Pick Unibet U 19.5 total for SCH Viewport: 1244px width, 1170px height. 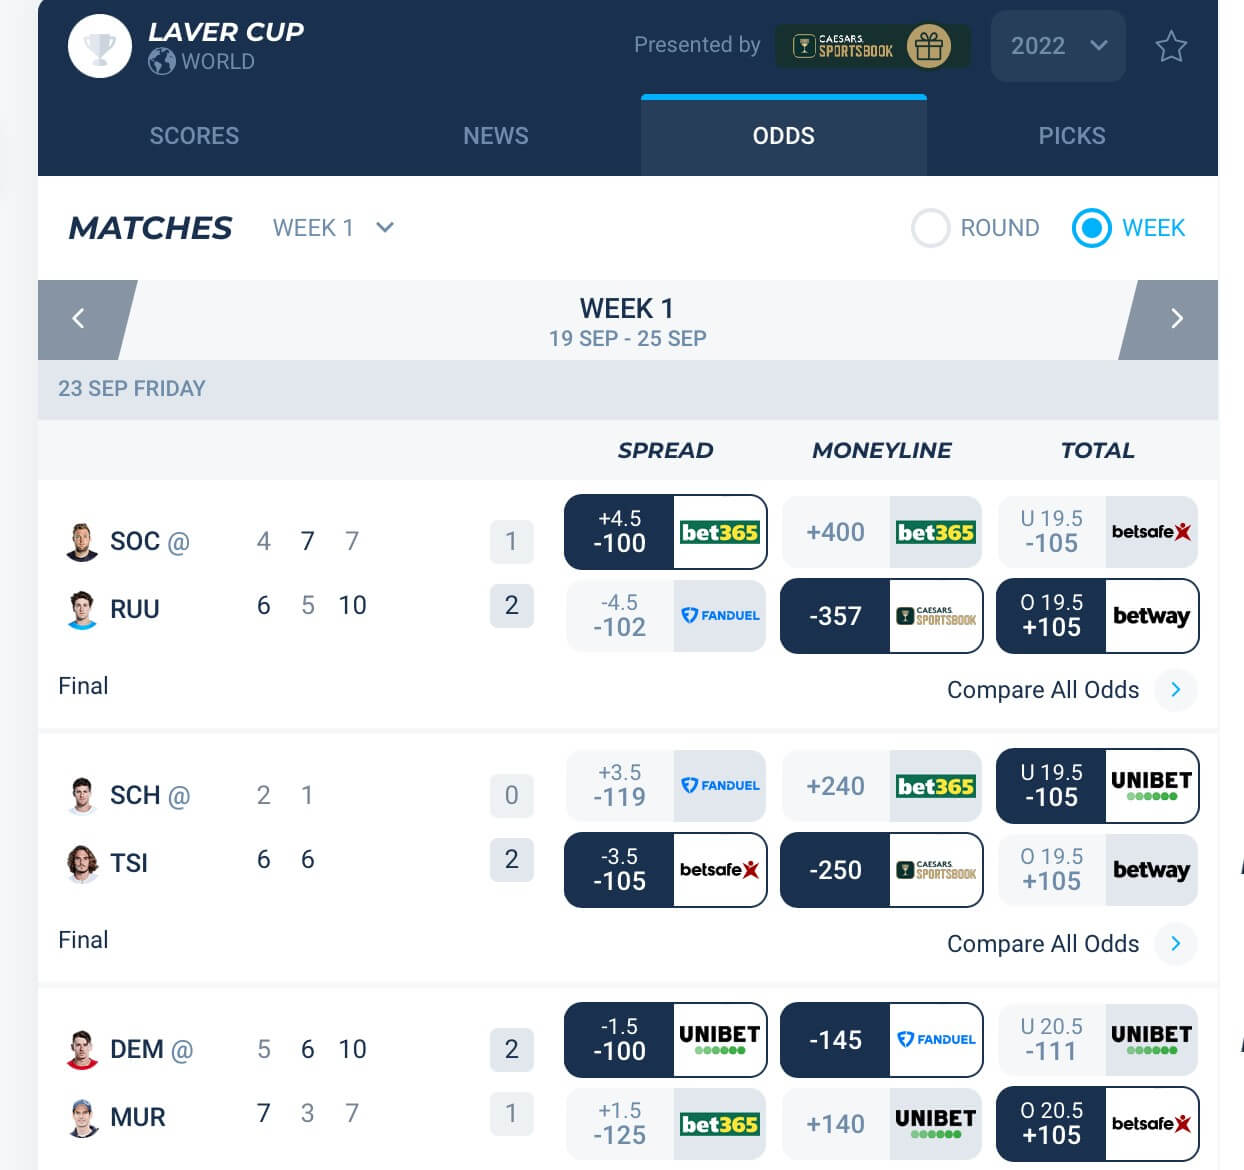click(x=1098, y=786)
